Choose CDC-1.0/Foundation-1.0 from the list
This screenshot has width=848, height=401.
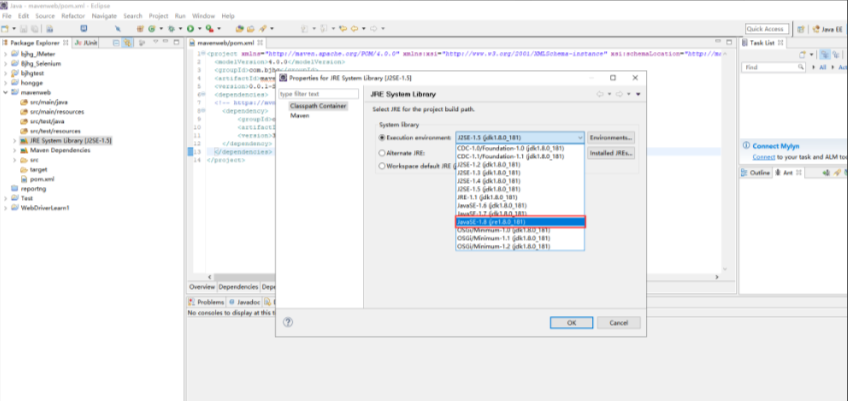pyautogui.click(x=520, y=148)
